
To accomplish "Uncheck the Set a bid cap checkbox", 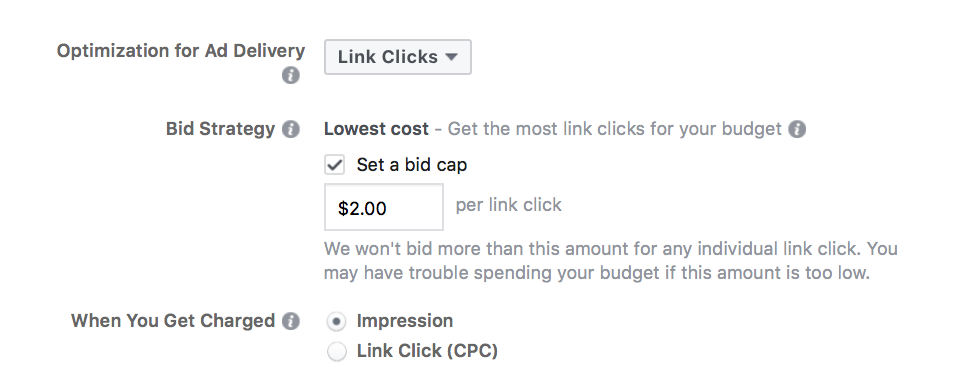I will (335, 165).
